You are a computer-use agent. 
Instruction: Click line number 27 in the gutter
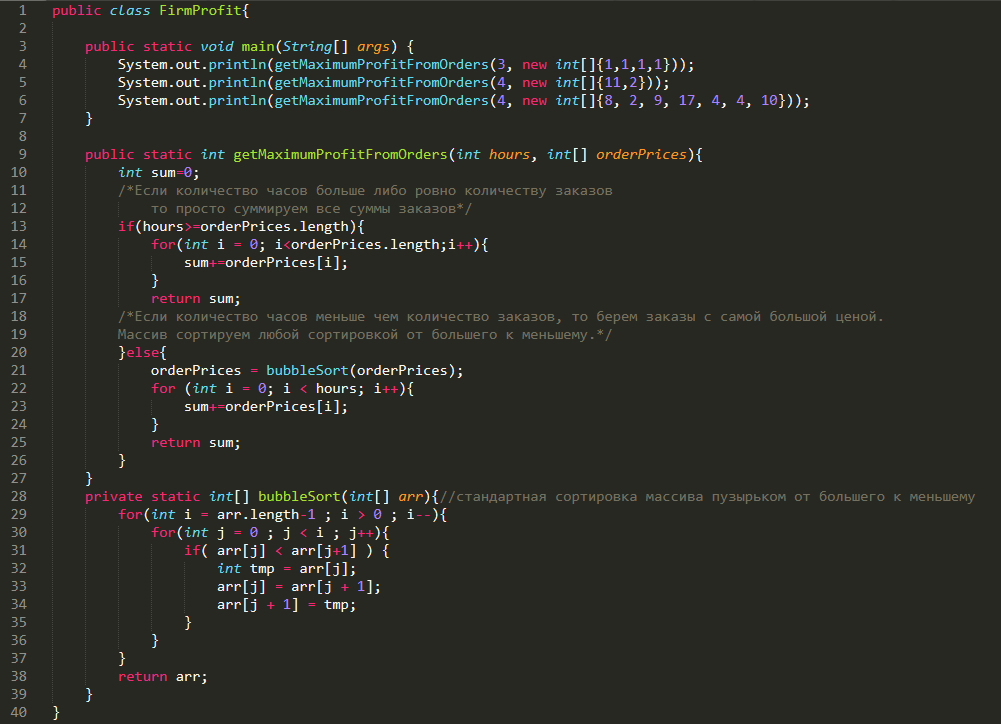(x=19, y=478)
